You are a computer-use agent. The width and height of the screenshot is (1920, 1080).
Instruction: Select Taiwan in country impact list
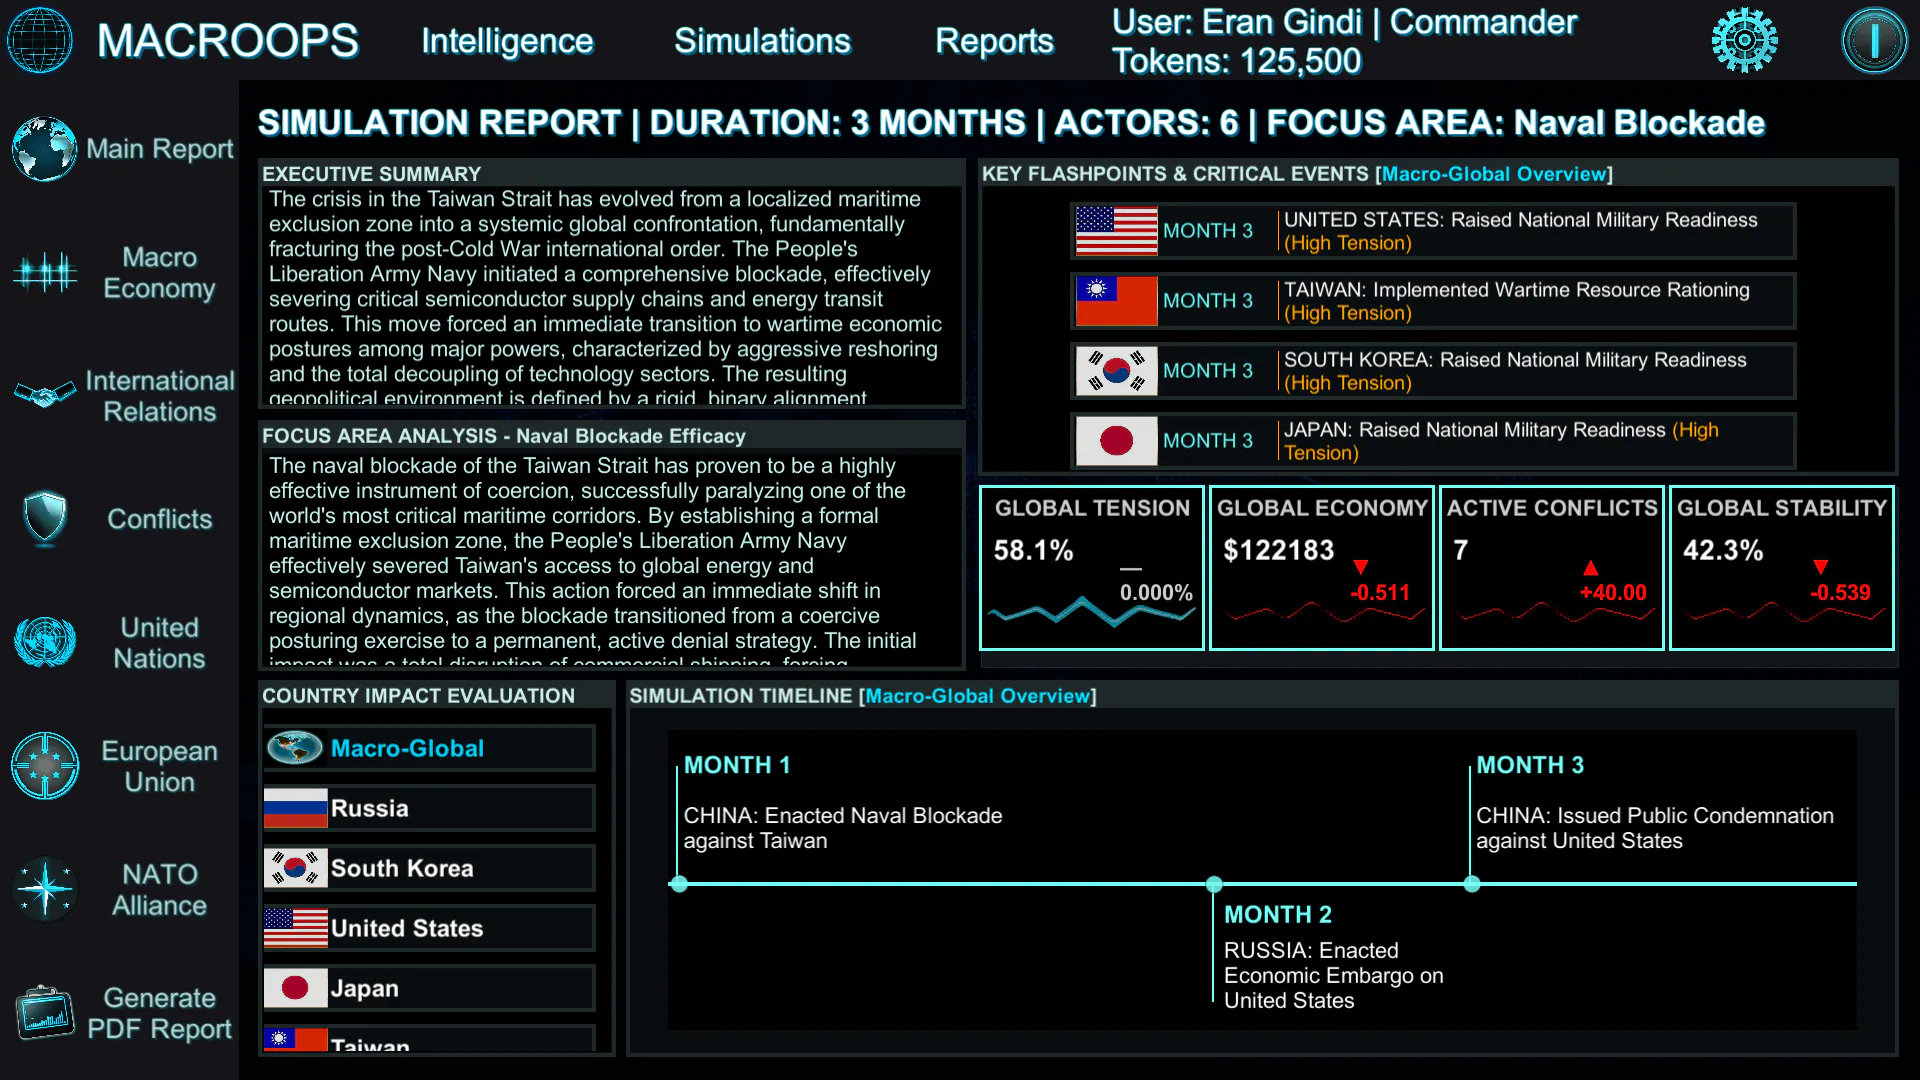click(x=429, y=1039)
